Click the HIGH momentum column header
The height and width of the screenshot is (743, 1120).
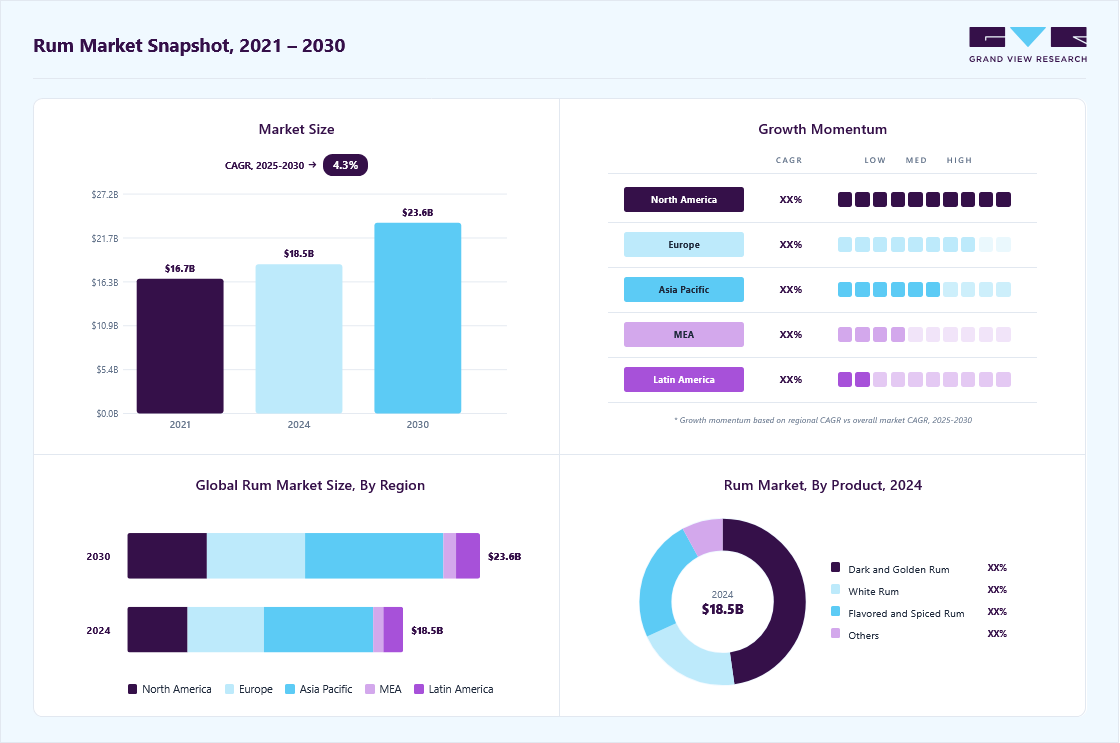959,161
